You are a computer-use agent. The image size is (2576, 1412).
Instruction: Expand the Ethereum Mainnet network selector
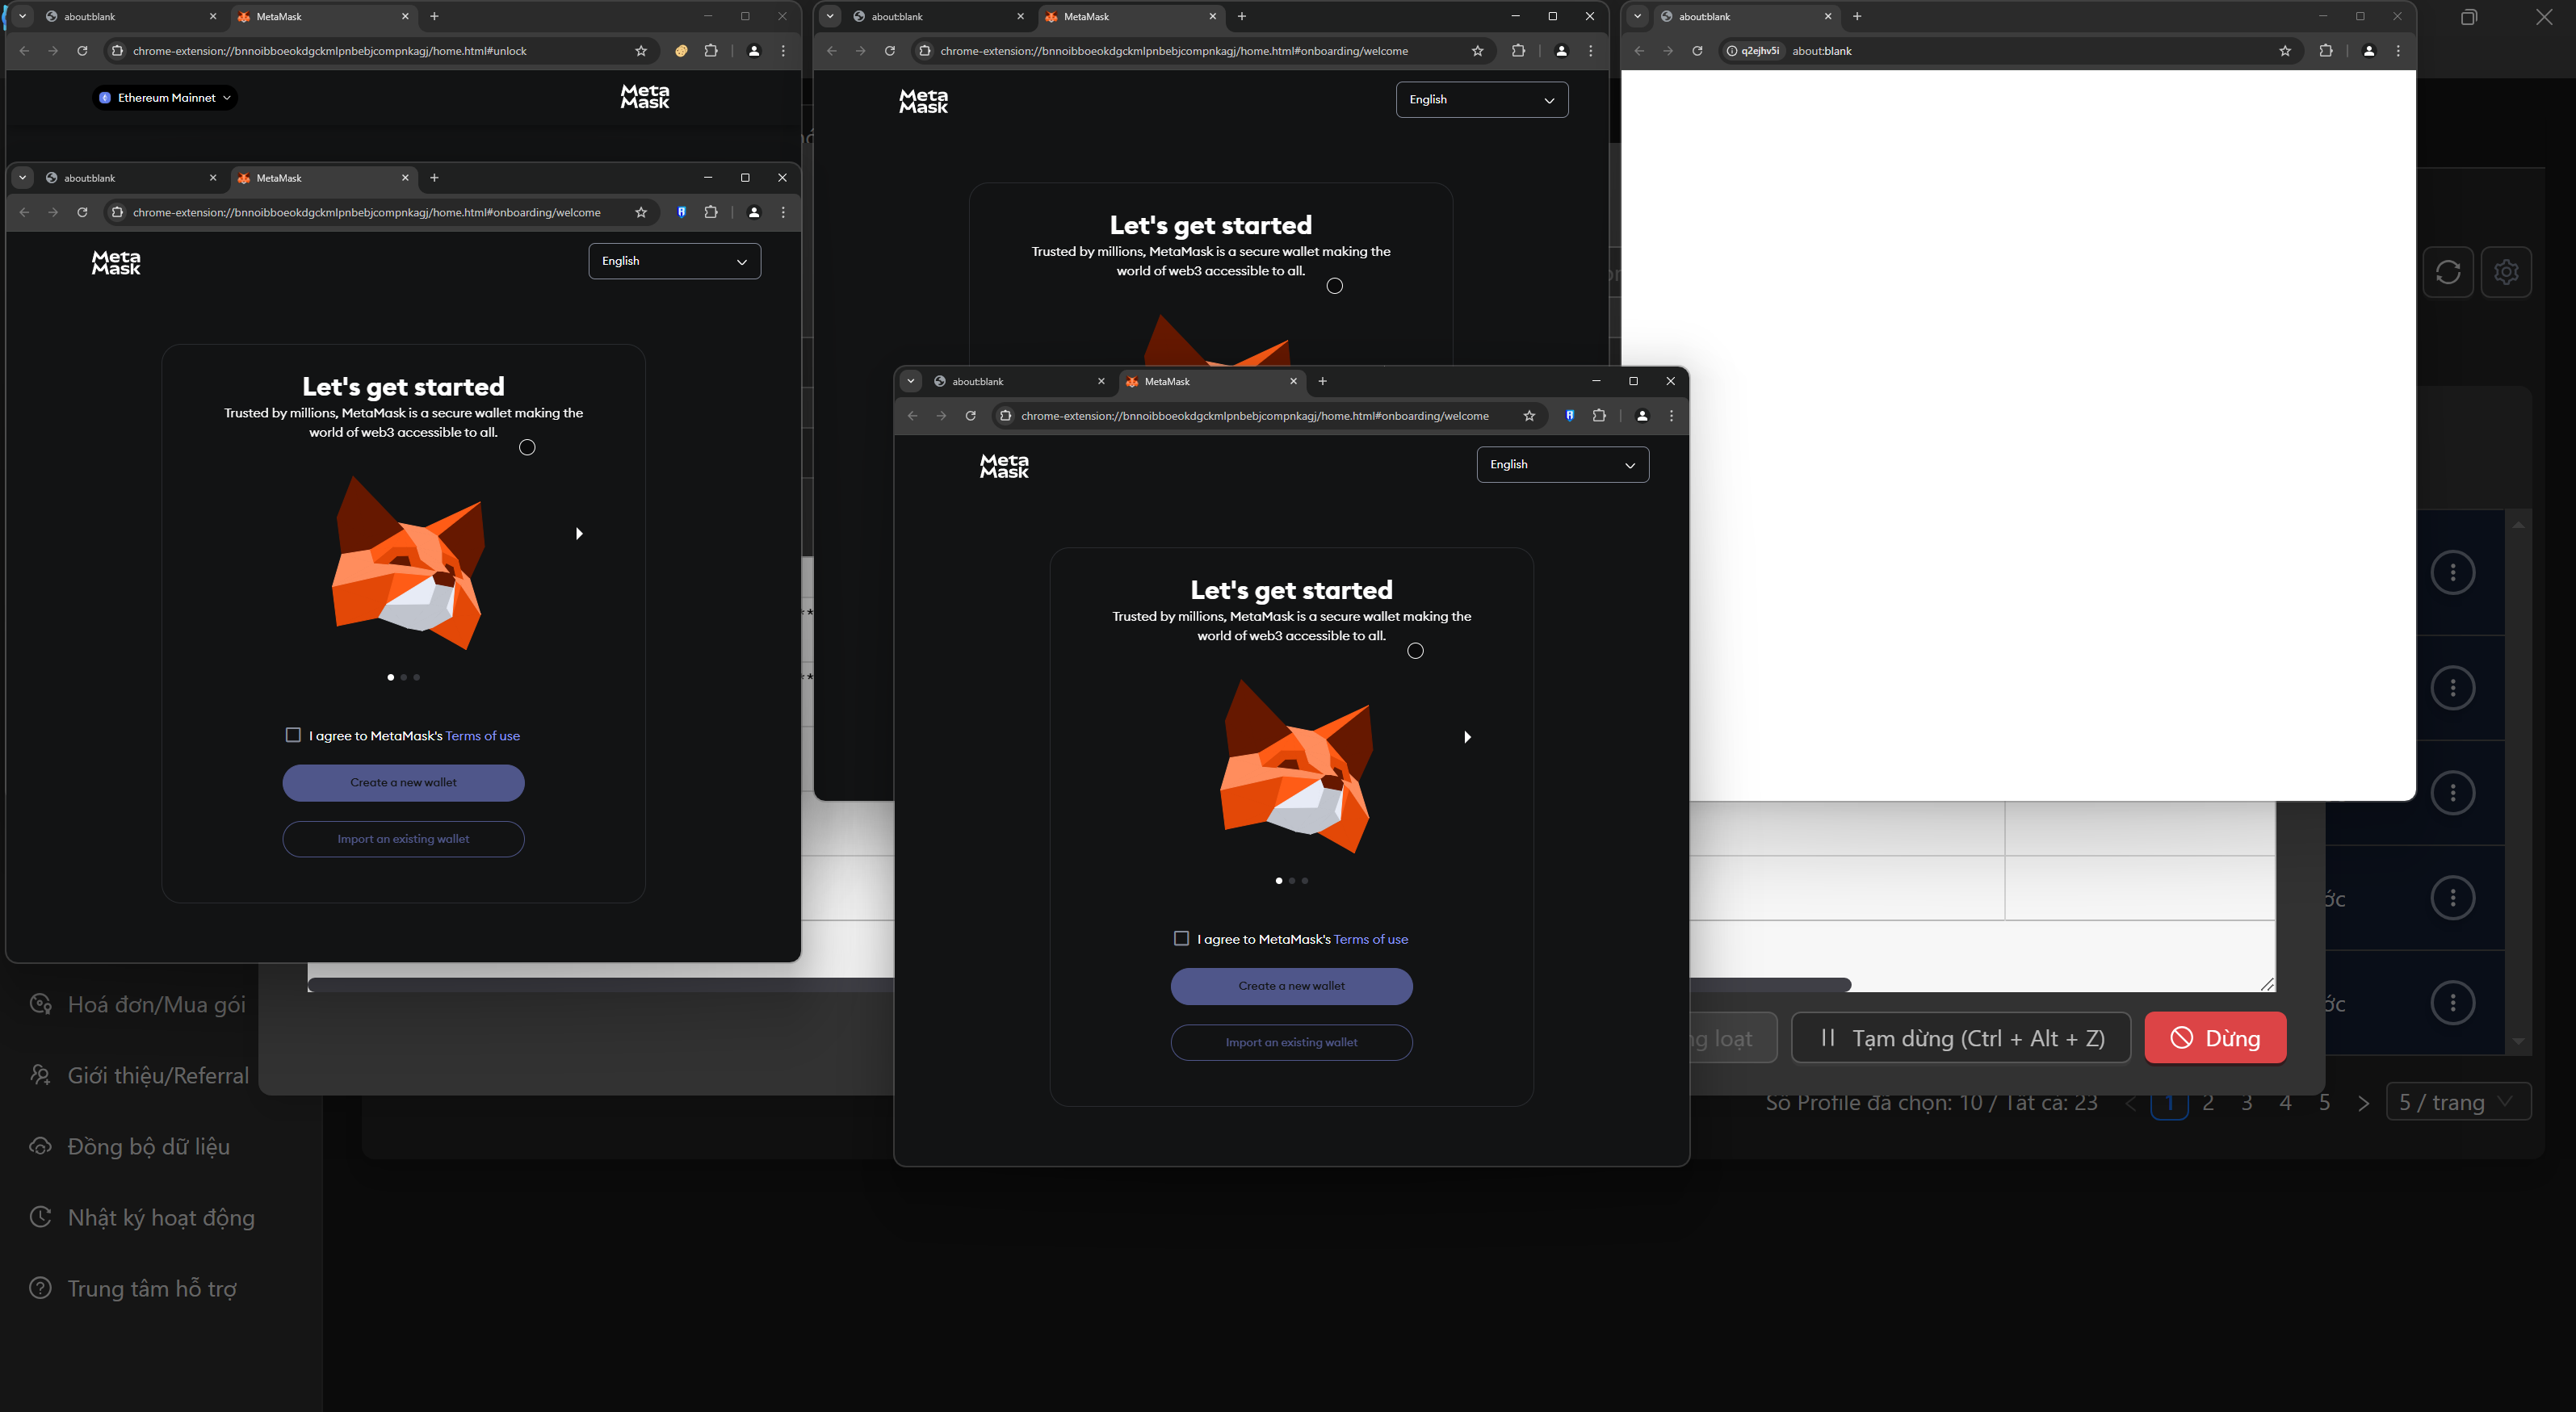(165, 98)
